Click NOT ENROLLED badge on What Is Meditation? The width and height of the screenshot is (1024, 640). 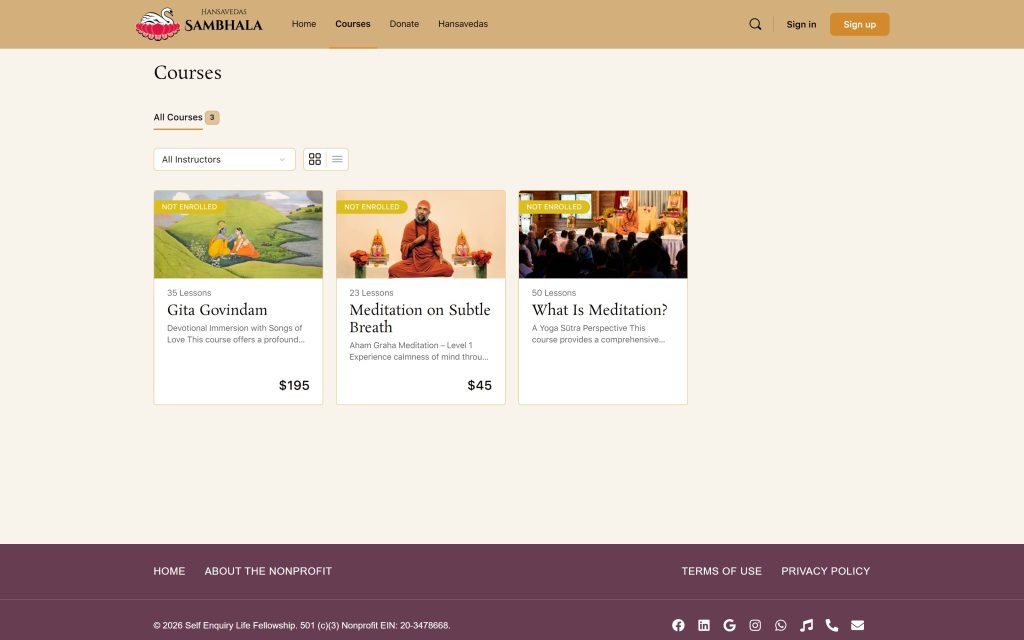(554, 207)
